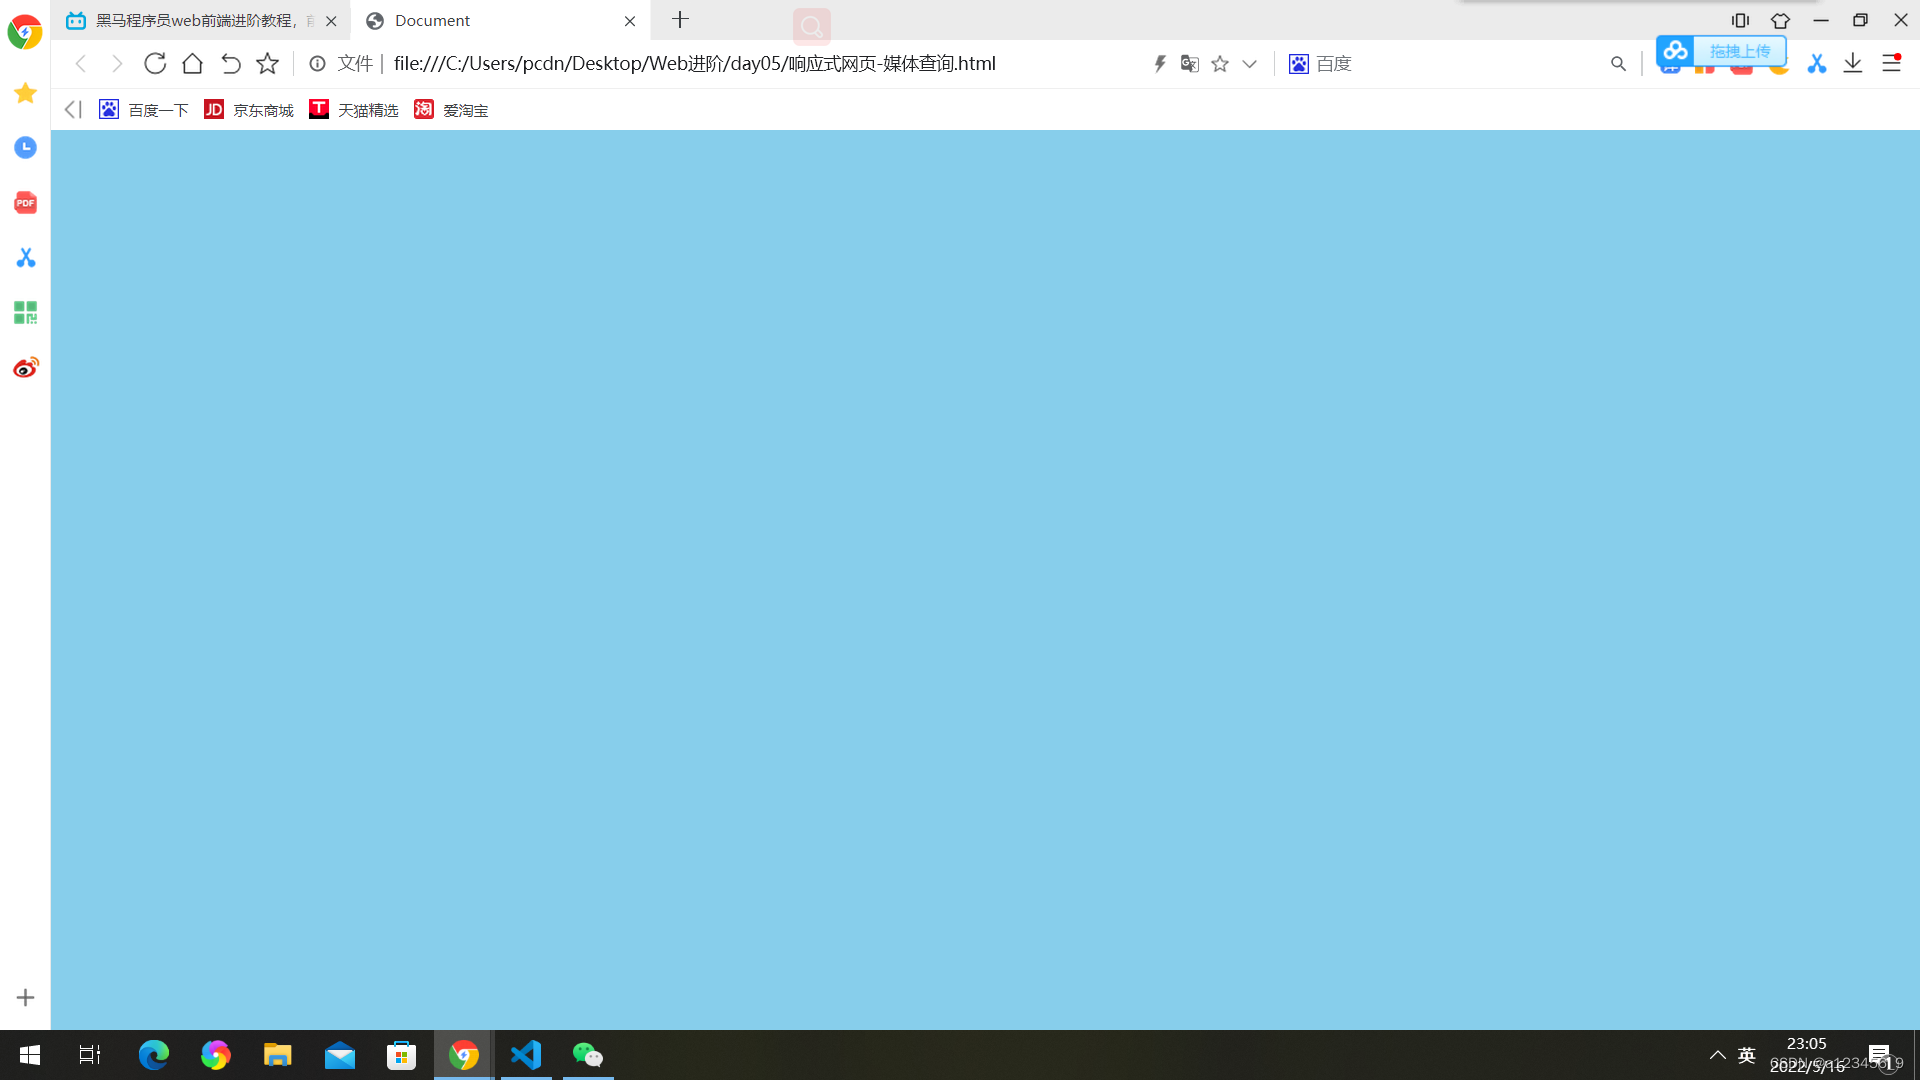This screenshot has height=1080, width=1920.
Task: Open Visual Studio Code from taskbar
Action: pos(526,1055)
